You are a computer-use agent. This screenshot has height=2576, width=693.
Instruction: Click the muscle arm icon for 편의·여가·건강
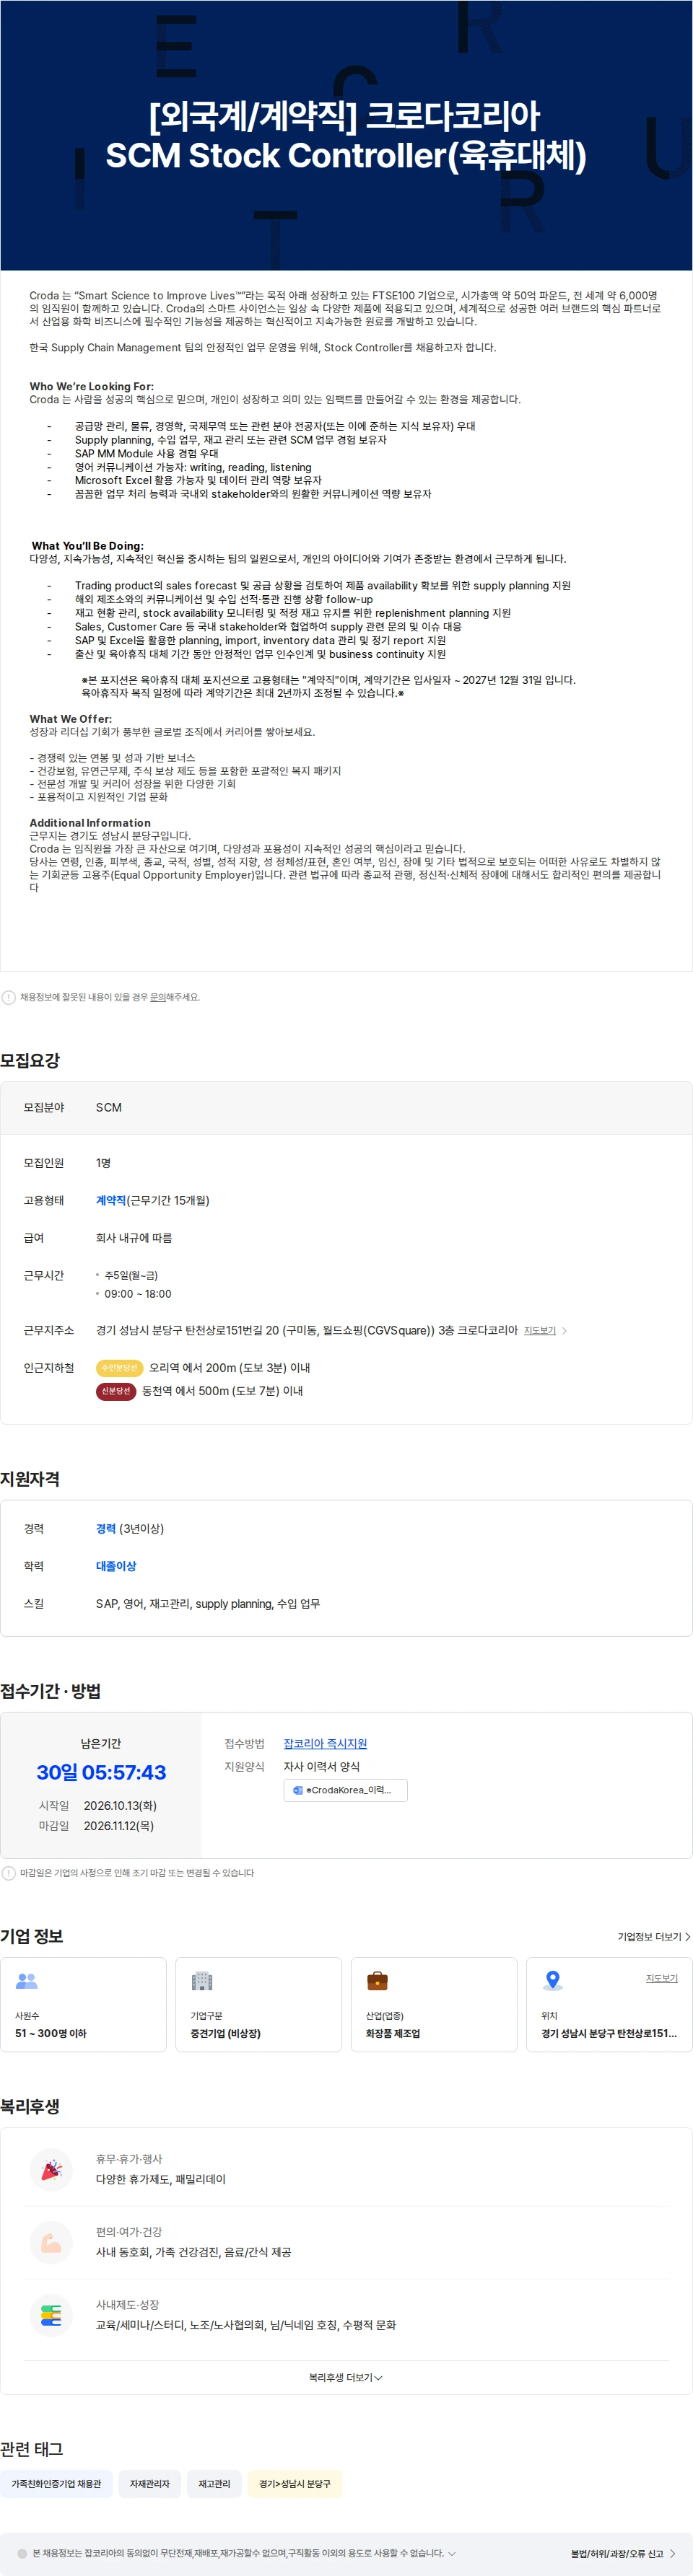pyautogui.click(x=51, y=2242)
